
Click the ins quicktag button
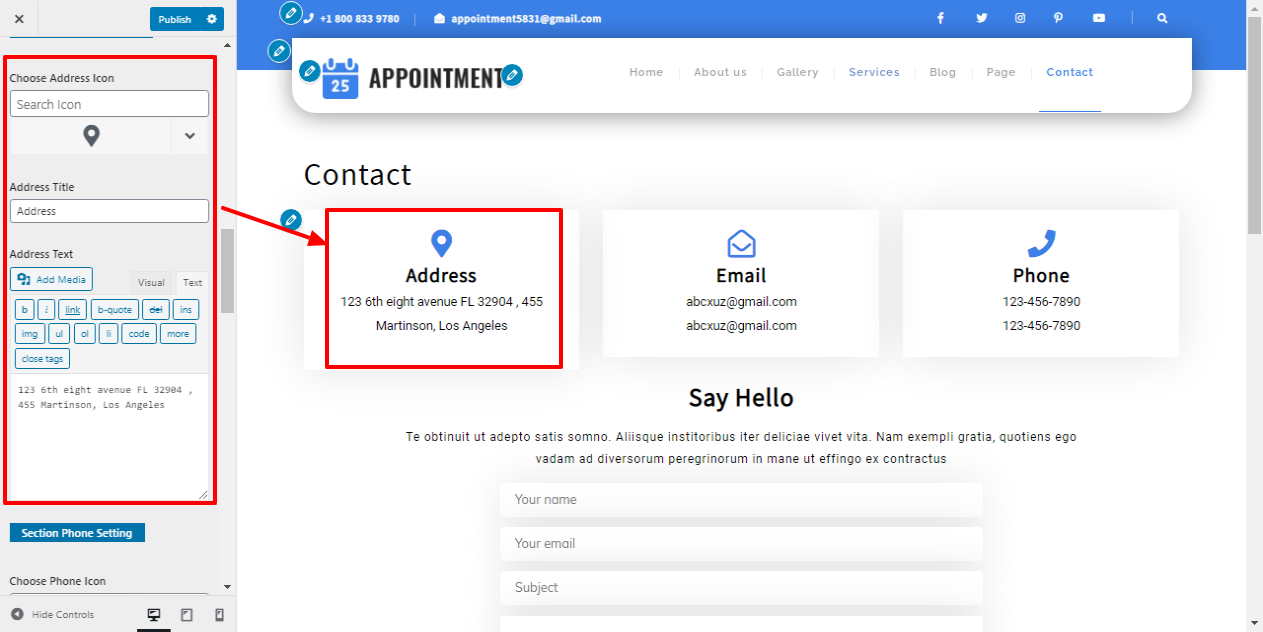pos(186,310)
